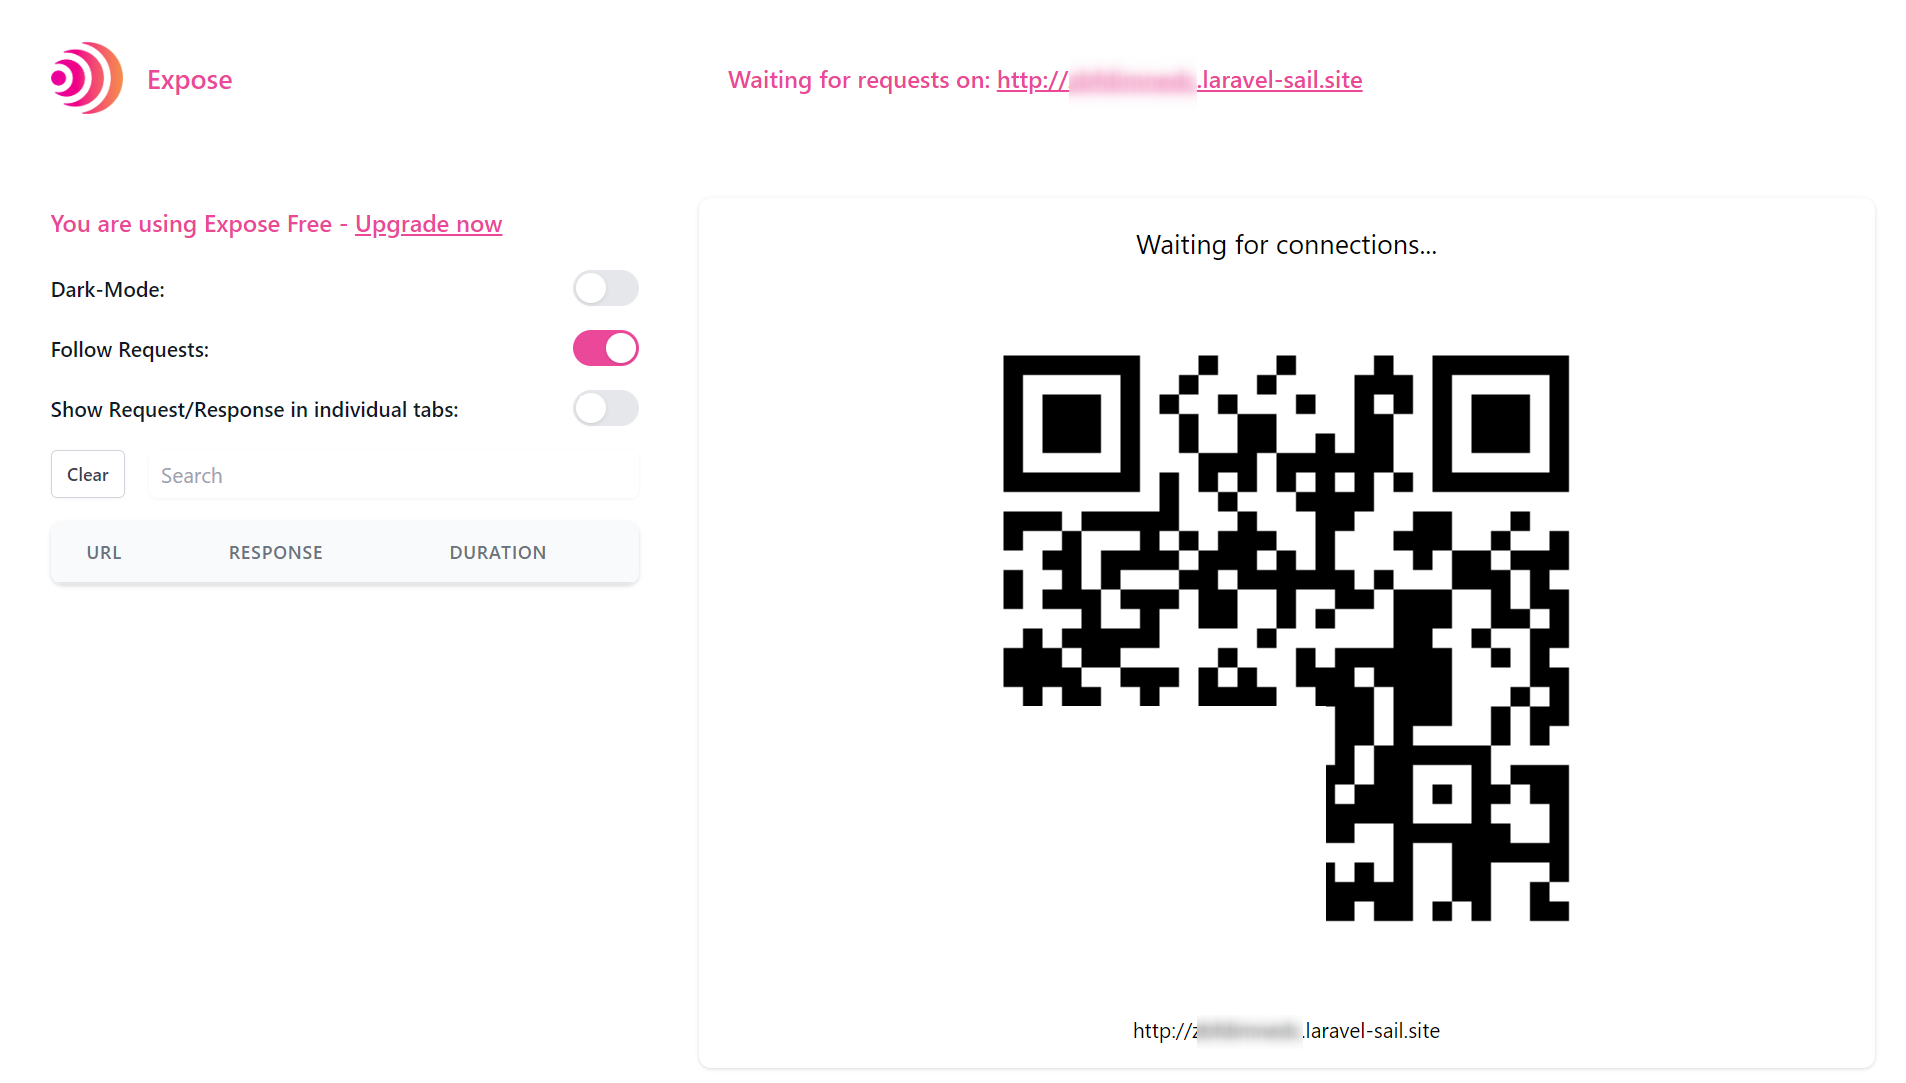This screenshot has width=1906, height=1083.
Task: Open the Upgrade now link
Action: [428, 224]
